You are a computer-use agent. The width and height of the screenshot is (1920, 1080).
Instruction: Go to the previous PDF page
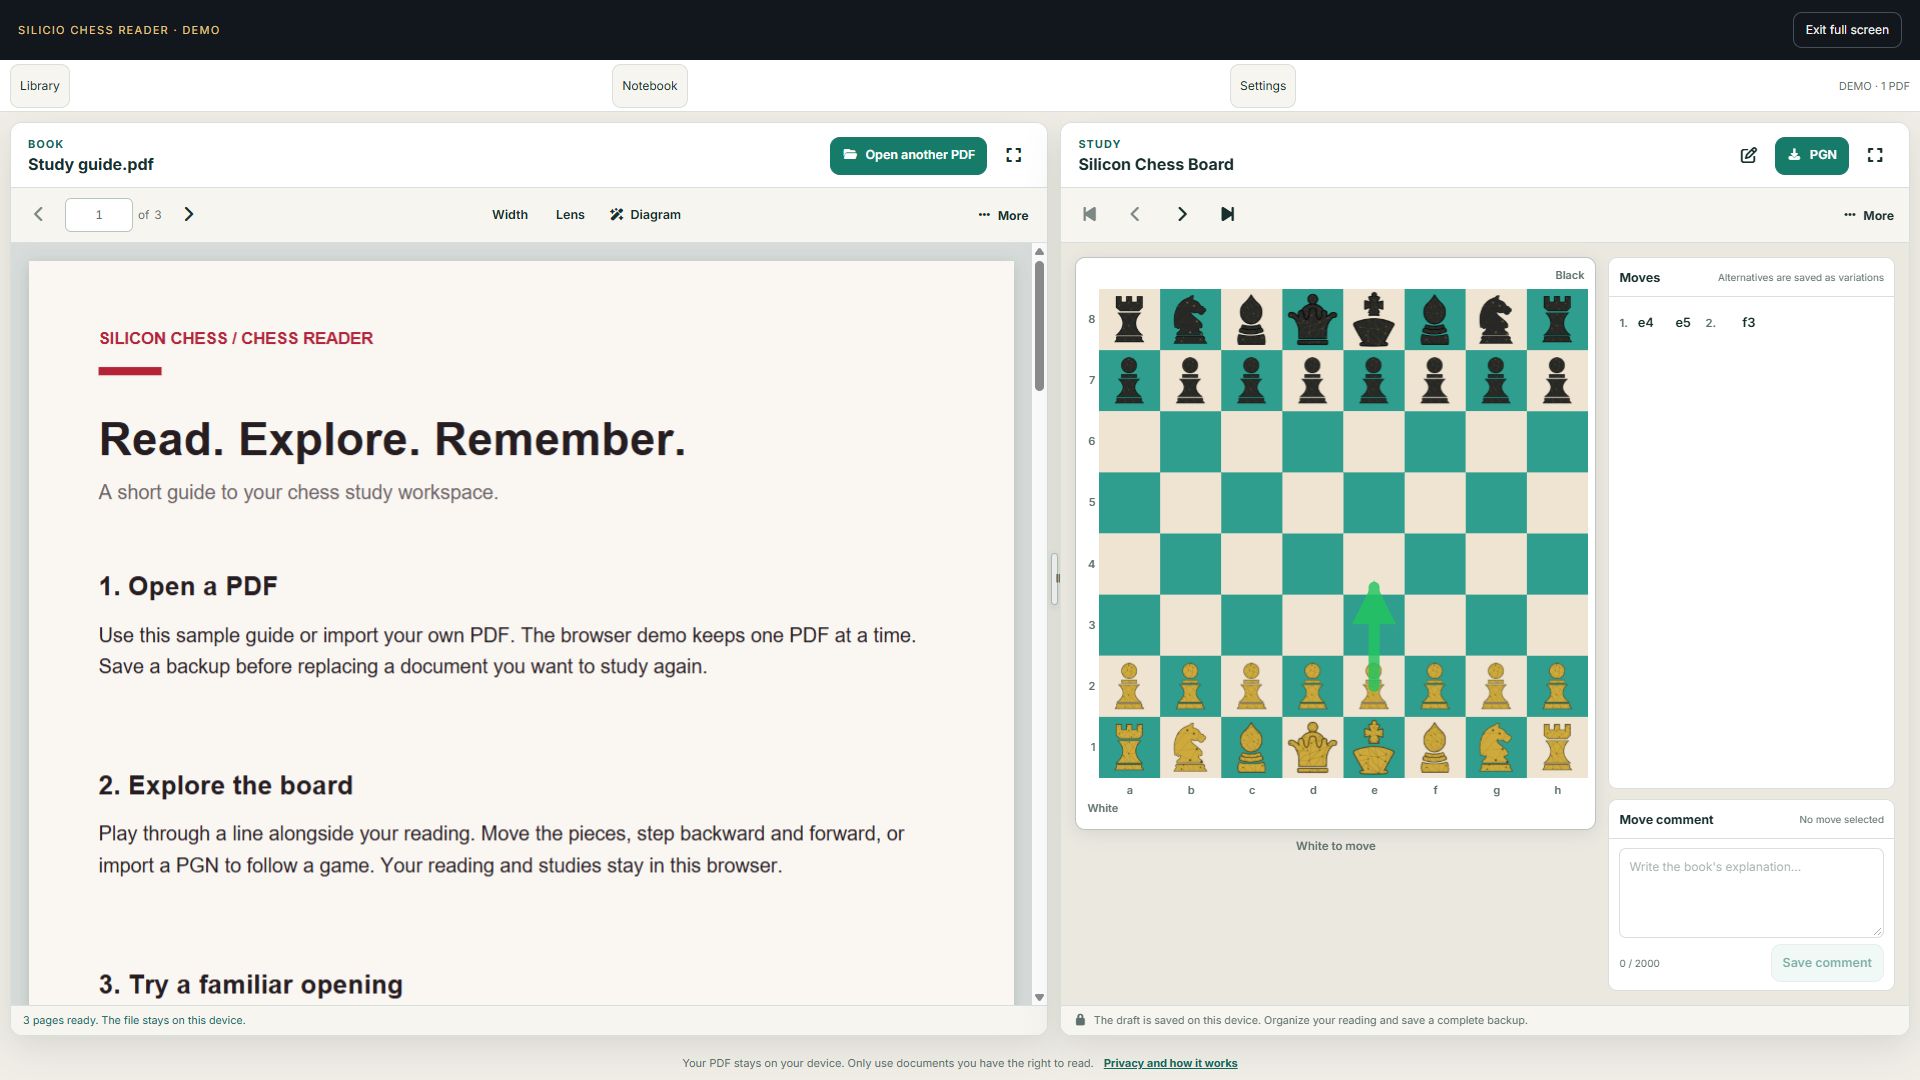39,214
